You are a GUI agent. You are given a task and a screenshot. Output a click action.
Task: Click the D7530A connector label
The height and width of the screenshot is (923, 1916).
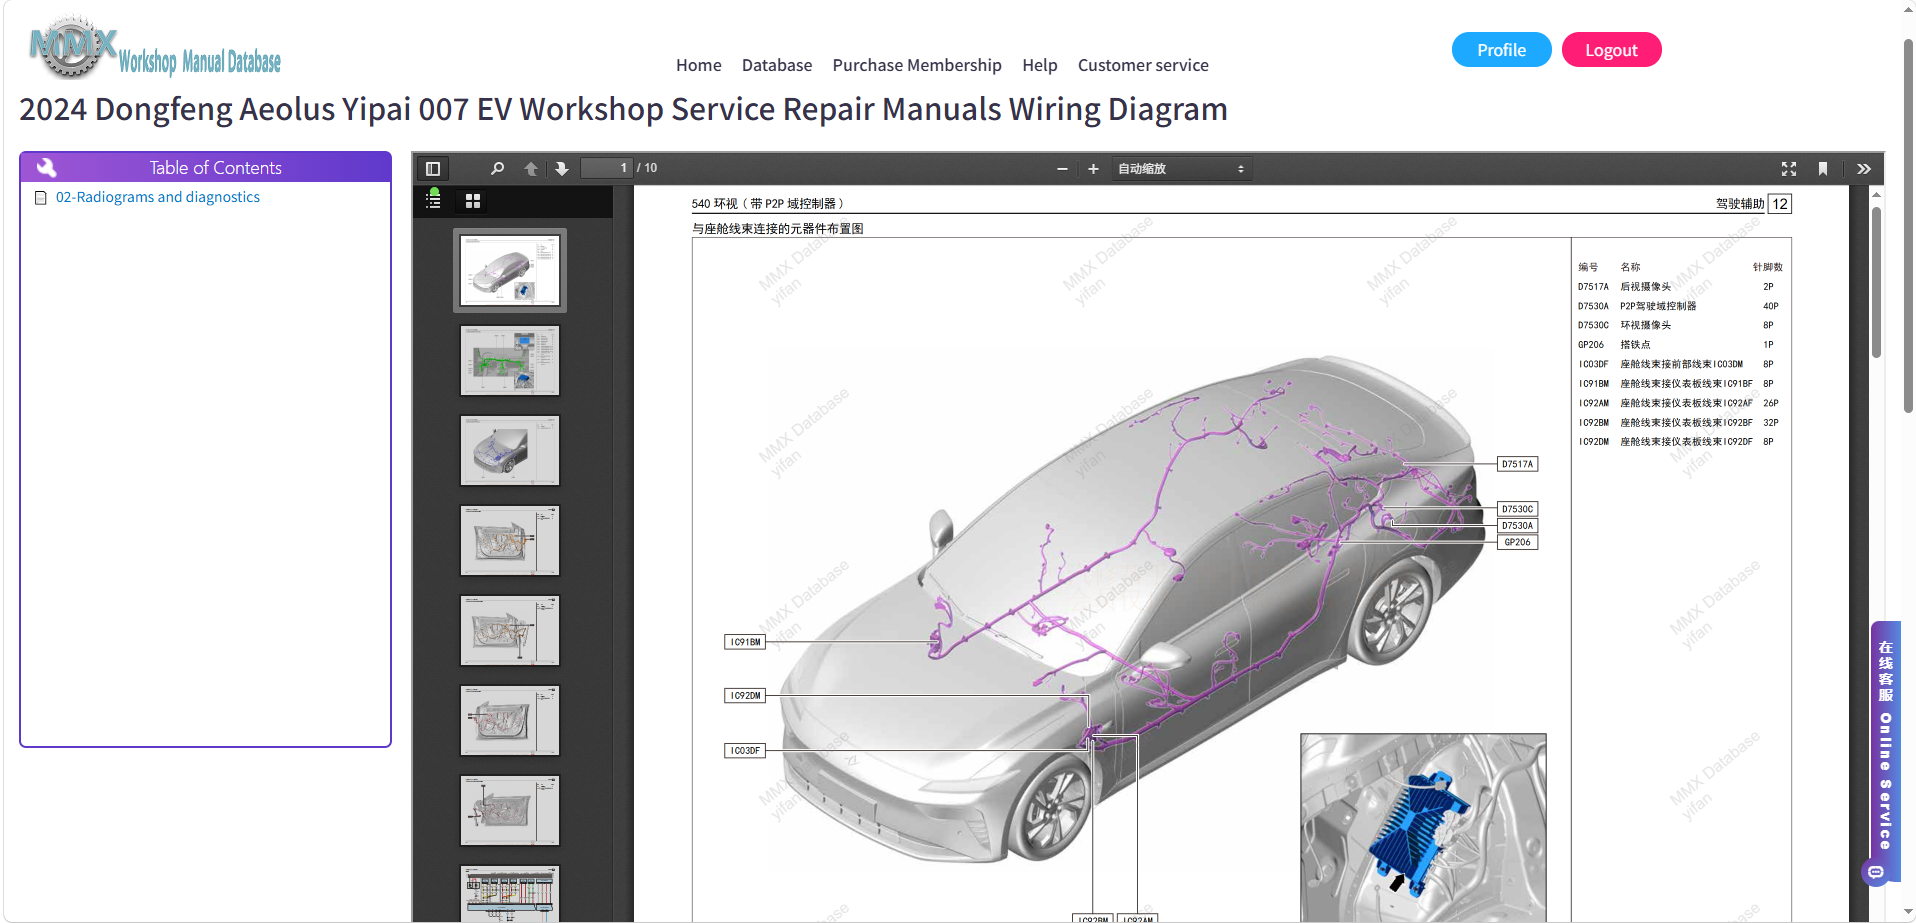(x=1517, y=526)
